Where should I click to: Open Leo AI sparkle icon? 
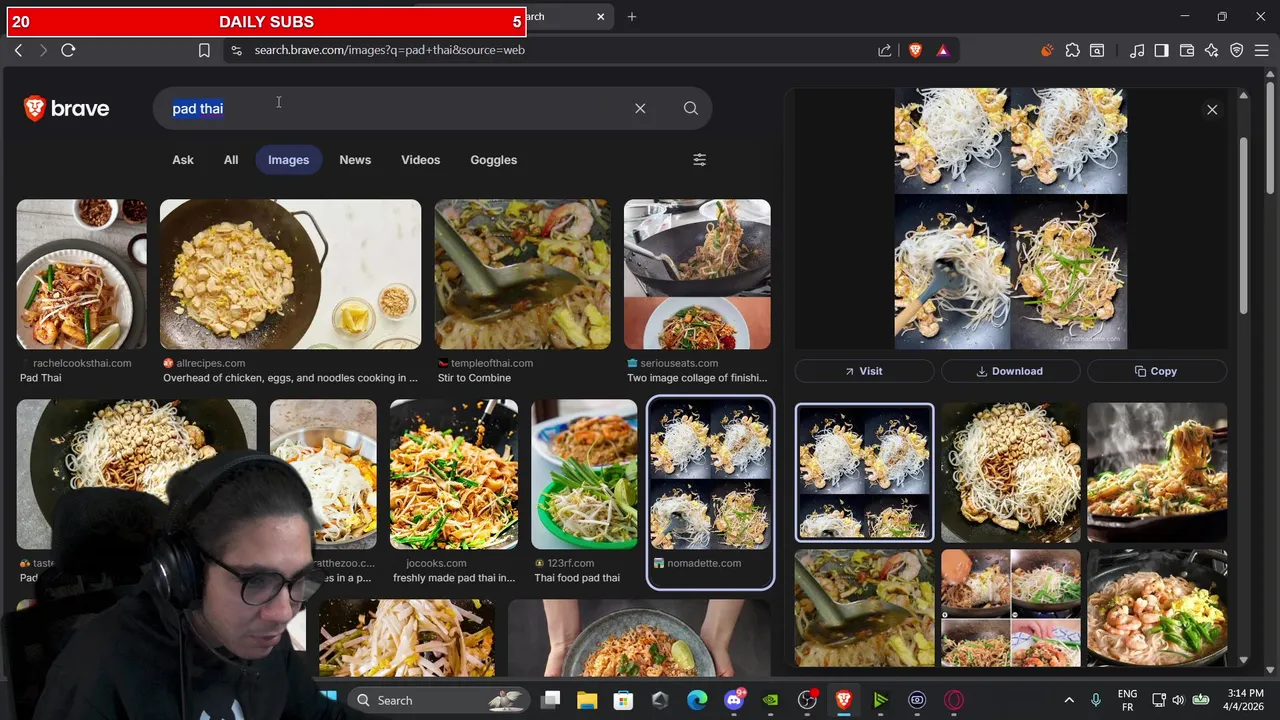click(x=1212, y=50)
